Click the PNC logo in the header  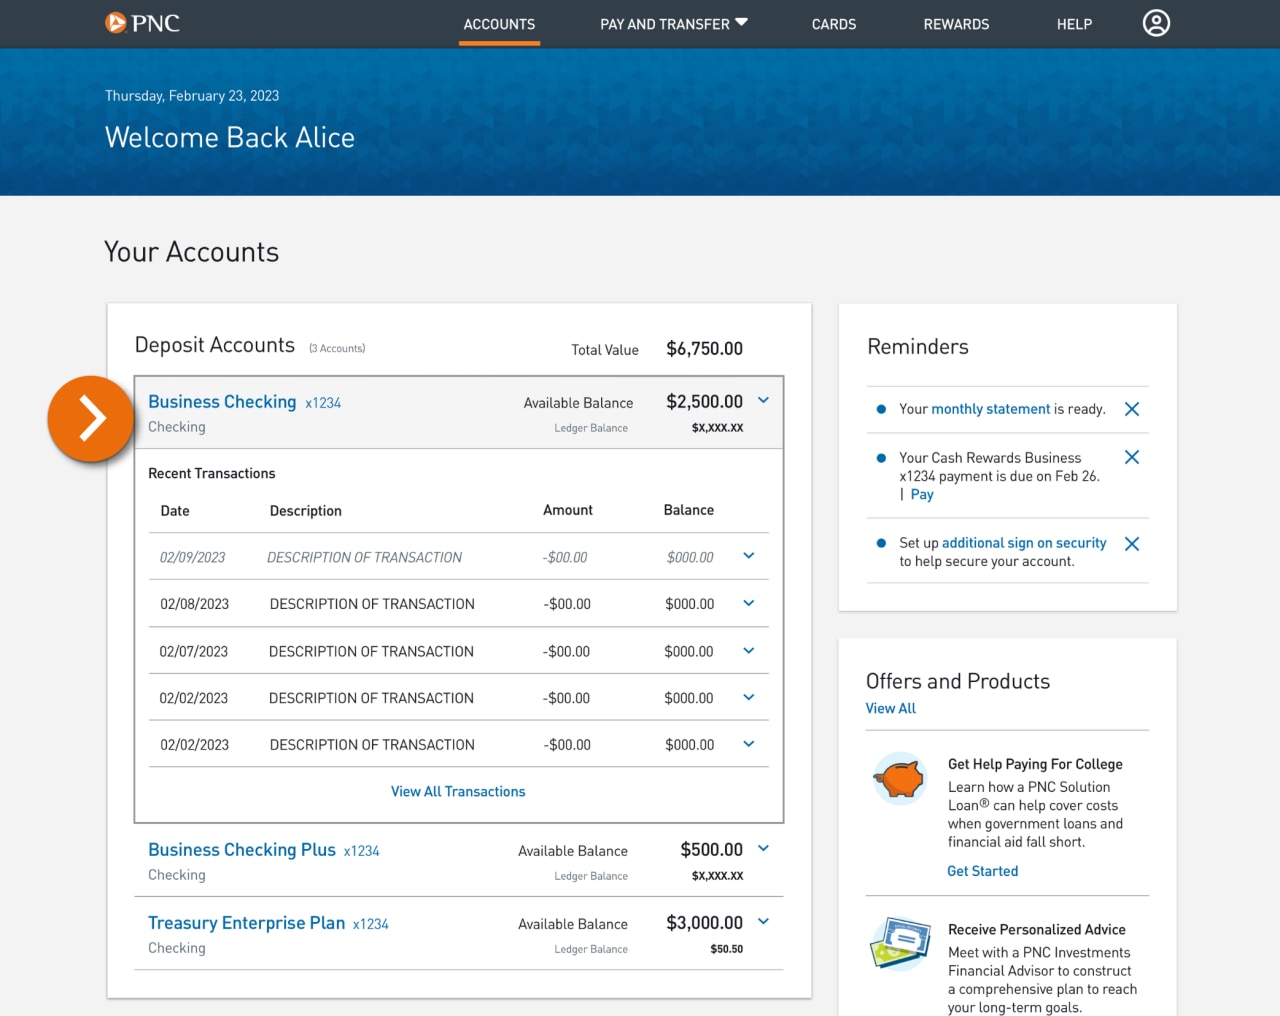[142, 22]
